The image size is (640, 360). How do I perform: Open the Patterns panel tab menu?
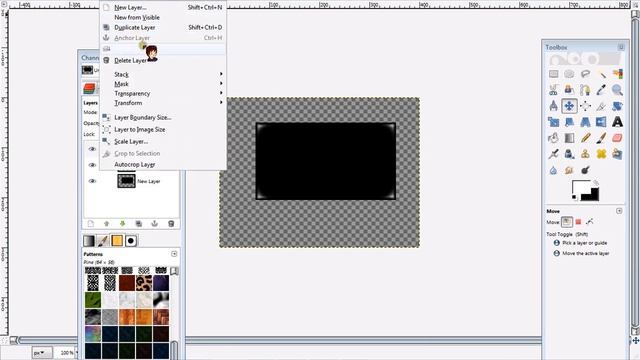174,254
